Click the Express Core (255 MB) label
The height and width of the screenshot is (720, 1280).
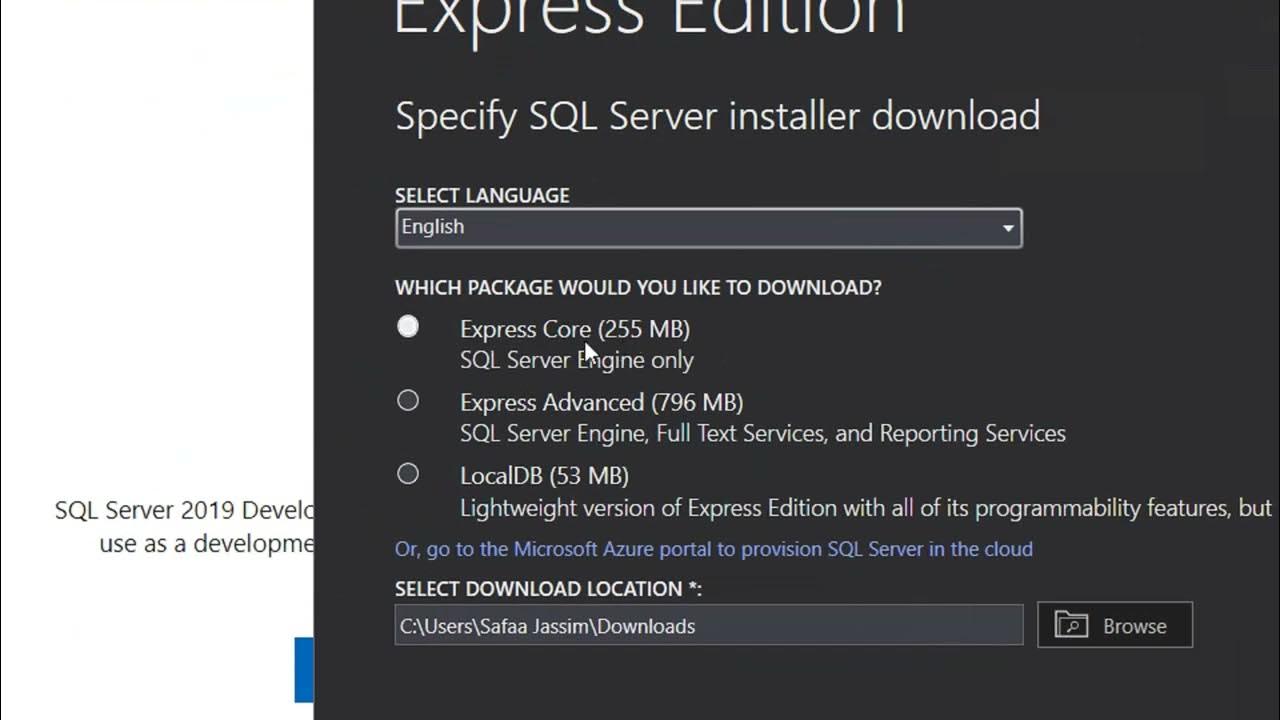tap(574, 329)
